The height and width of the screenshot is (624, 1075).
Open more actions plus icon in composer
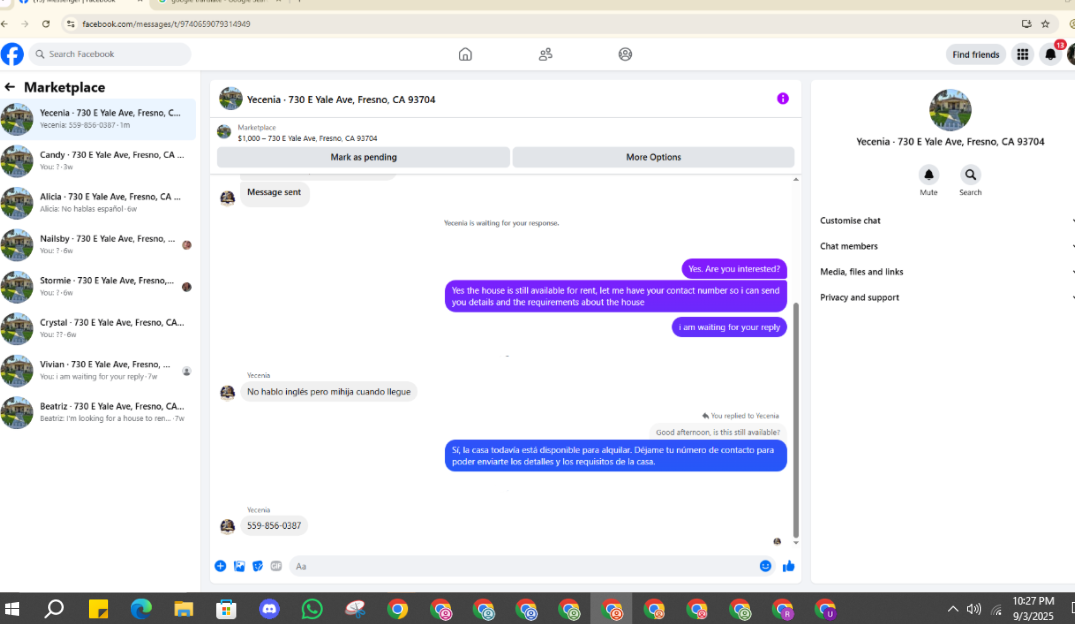tap(220, 566)
